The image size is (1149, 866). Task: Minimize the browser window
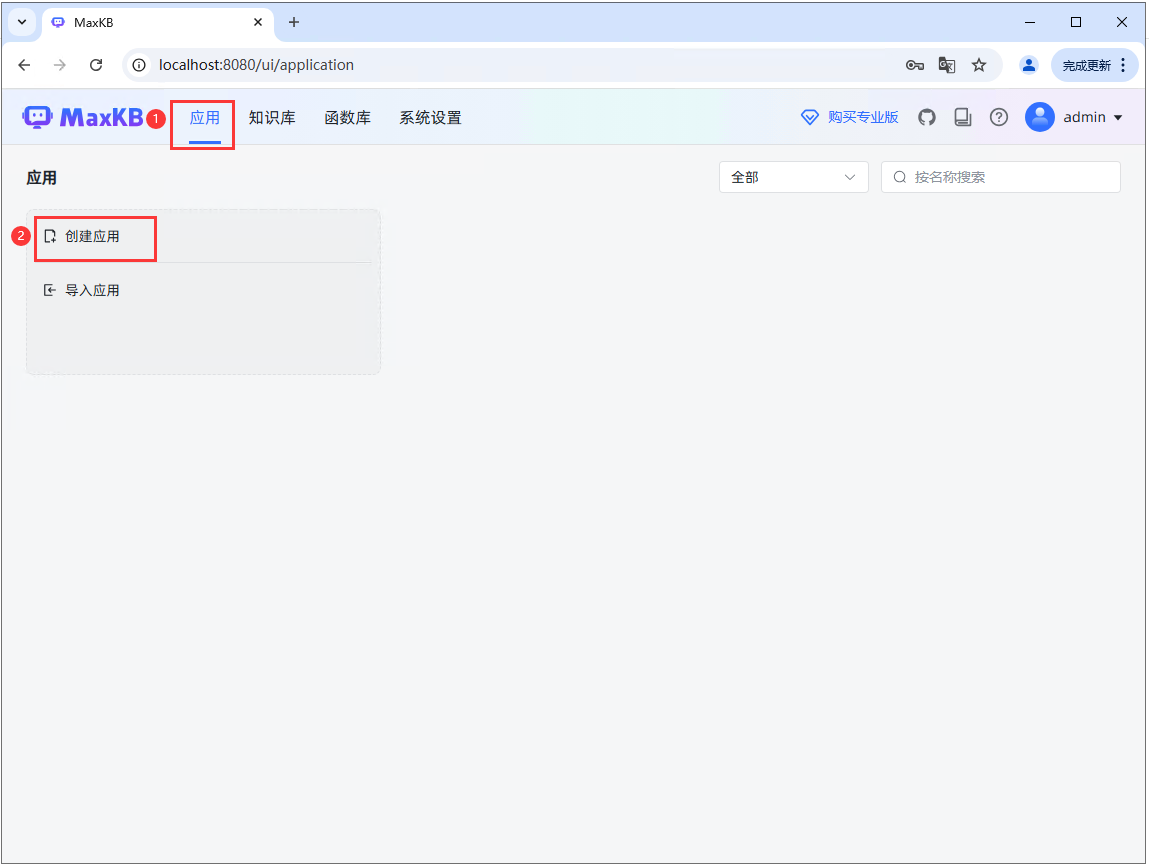[x=1030, y=22]
